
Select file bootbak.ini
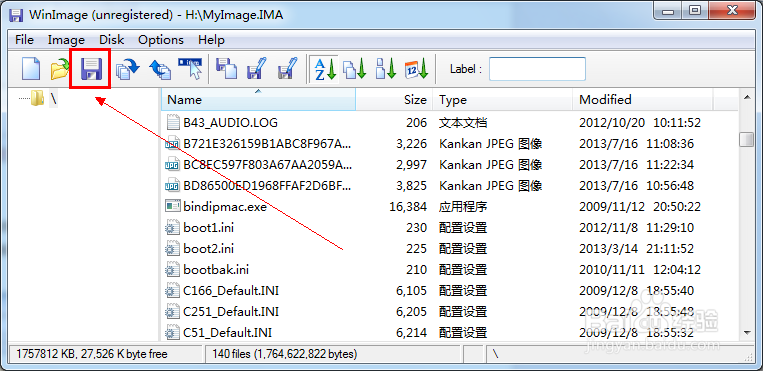tap(217, 269)
